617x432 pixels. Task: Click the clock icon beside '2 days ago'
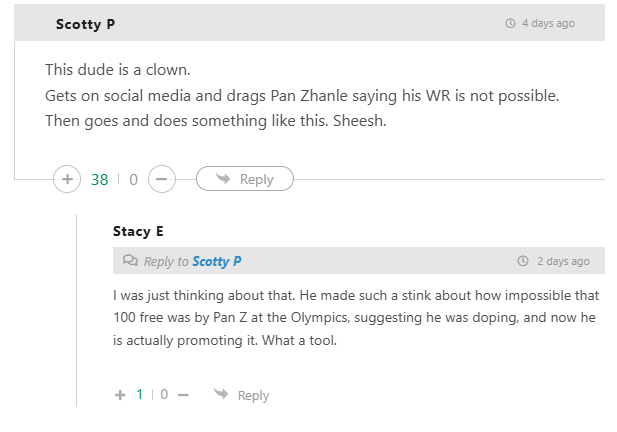point(523,260)
